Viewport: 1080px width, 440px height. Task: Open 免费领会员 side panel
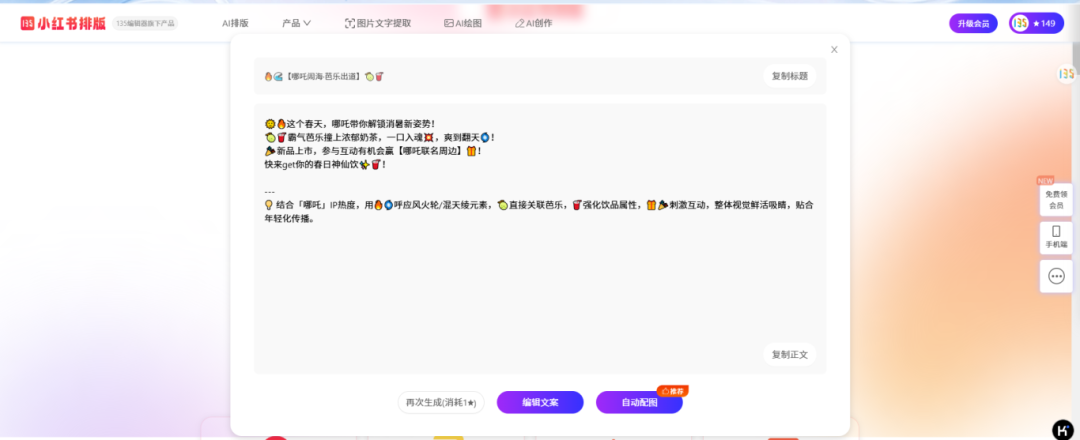click(x=1056, y=200)
